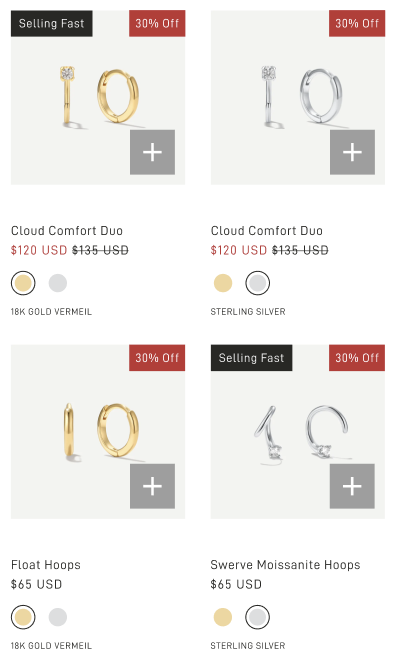Select gold swatch under silver Cloud Comfort Duo

pos(223,283)
